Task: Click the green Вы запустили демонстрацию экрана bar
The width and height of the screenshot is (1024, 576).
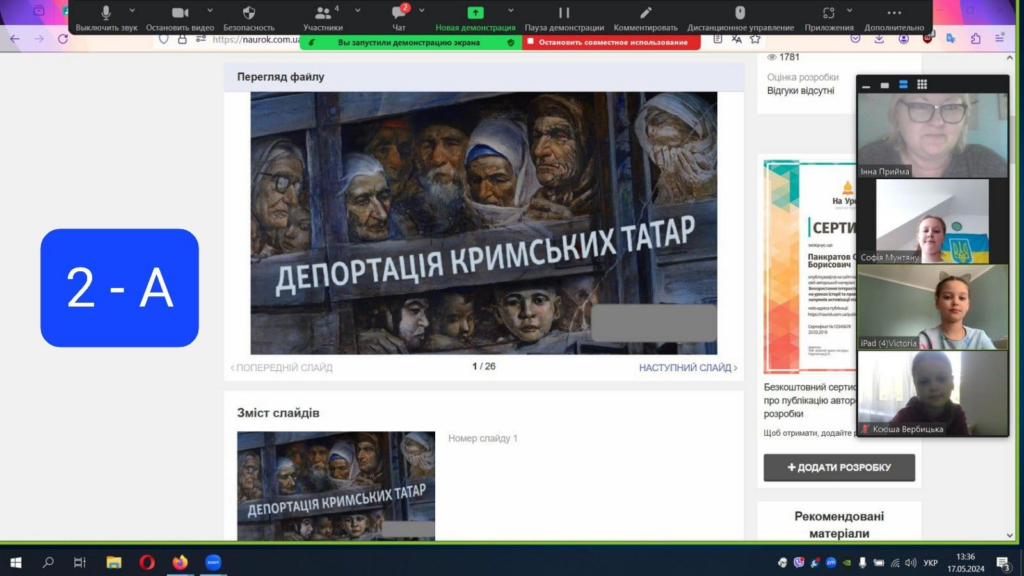Action: pos(411,42)
